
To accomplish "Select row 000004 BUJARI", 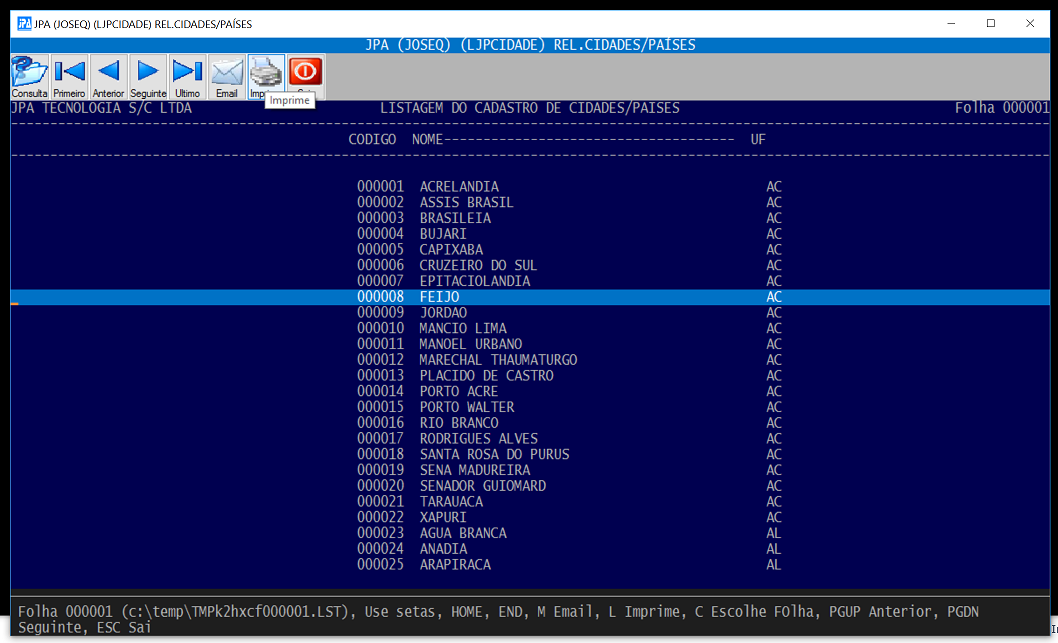I will pos(530,233).
